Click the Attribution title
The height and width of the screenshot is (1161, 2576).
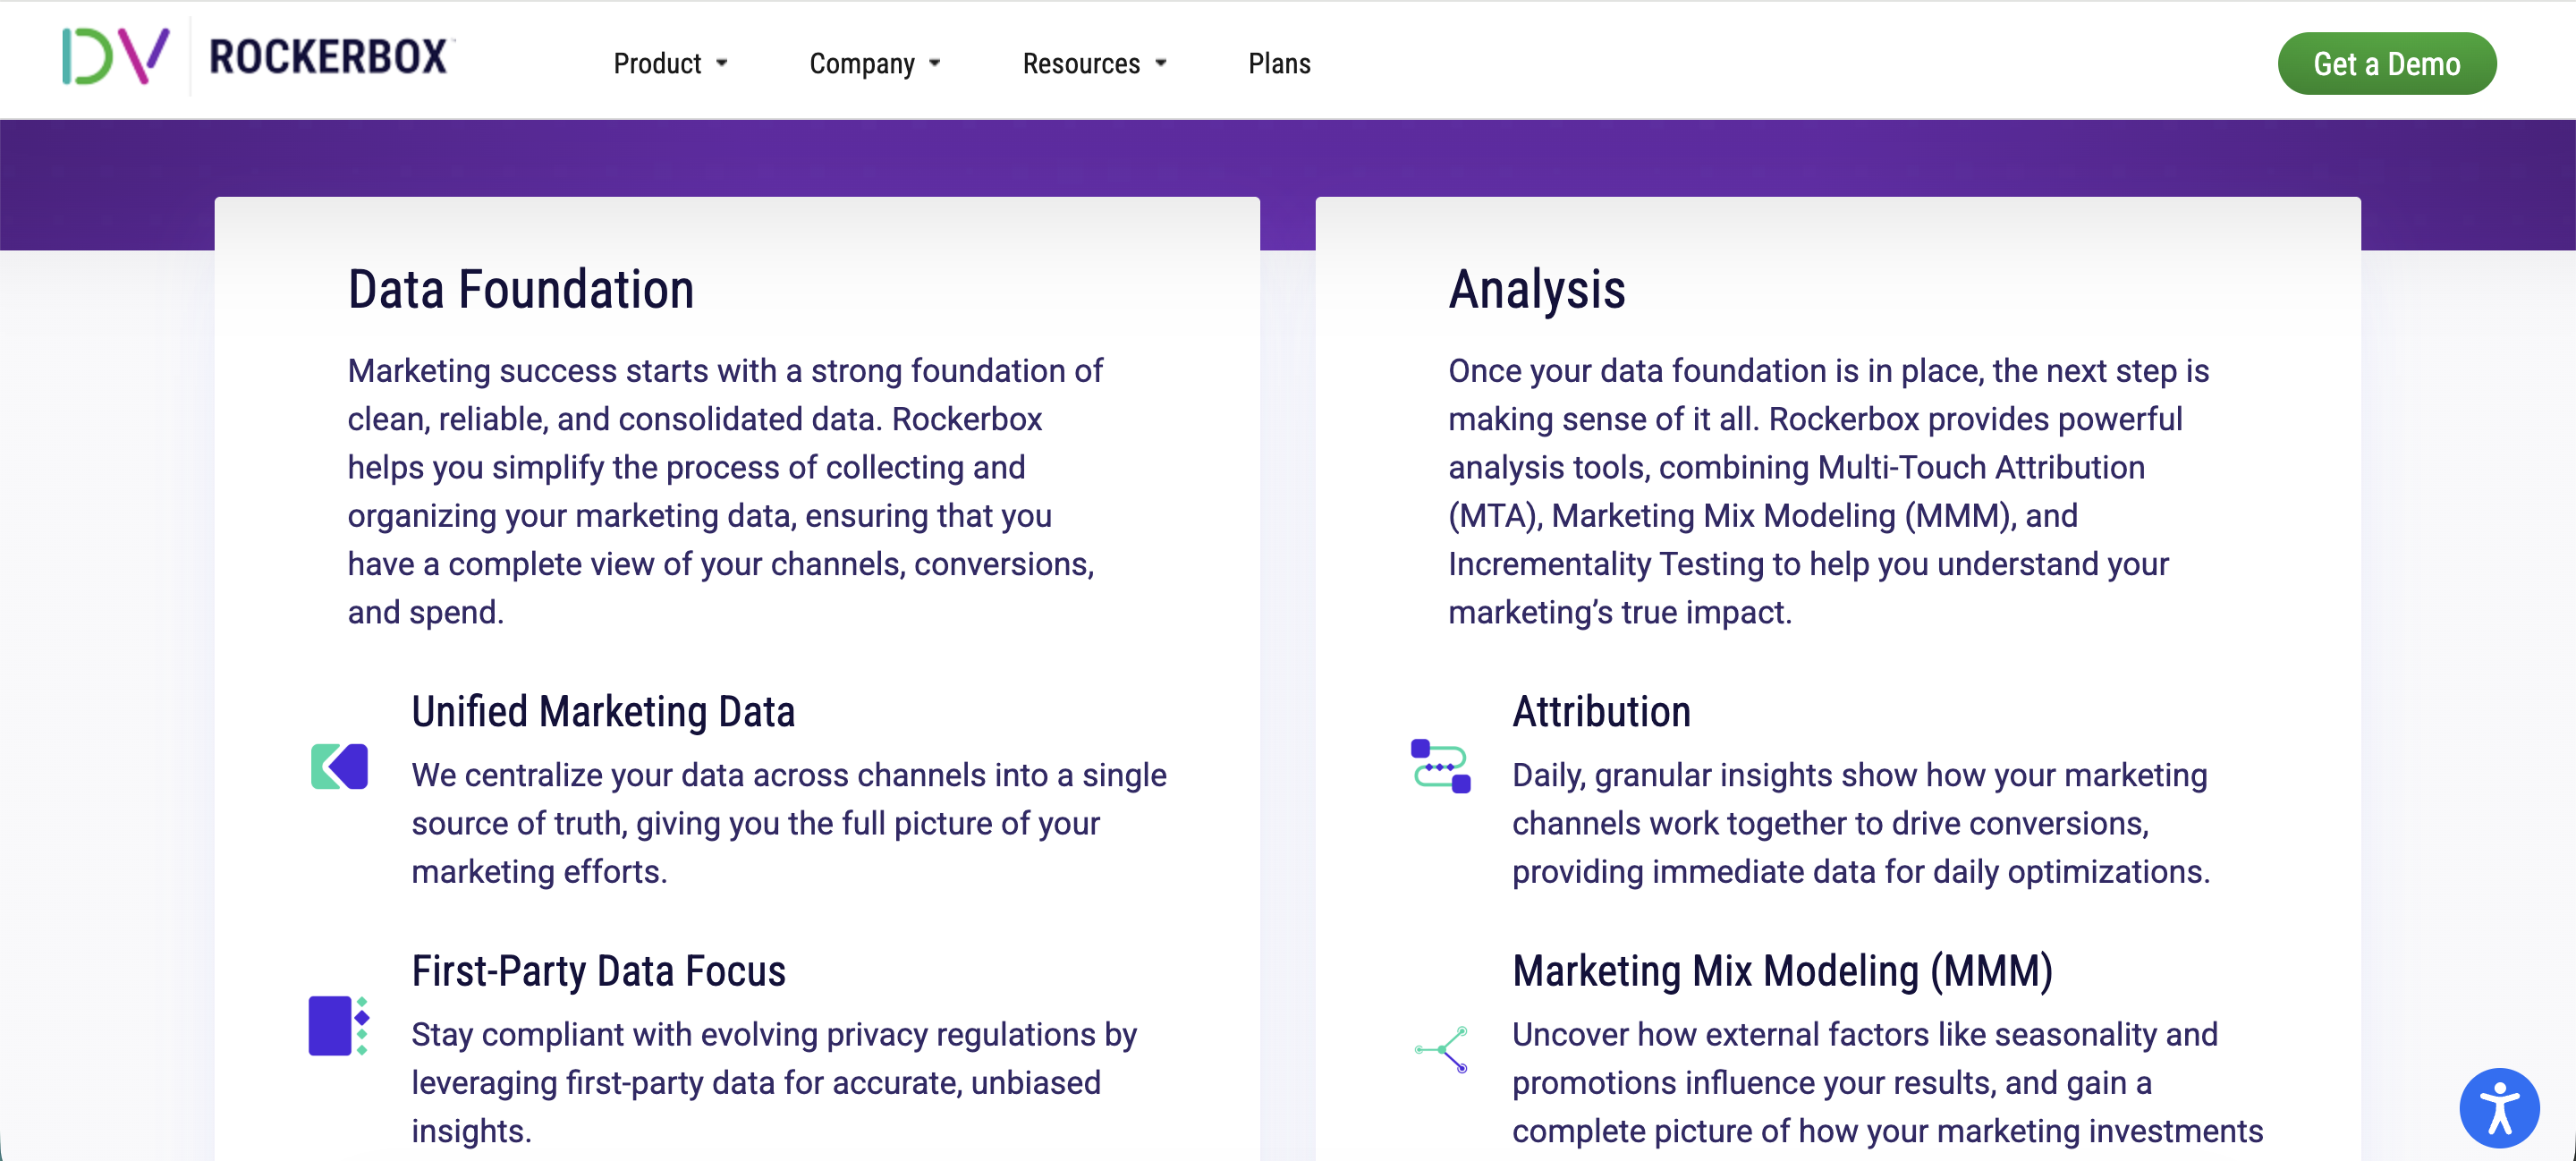pos(1601,712)
